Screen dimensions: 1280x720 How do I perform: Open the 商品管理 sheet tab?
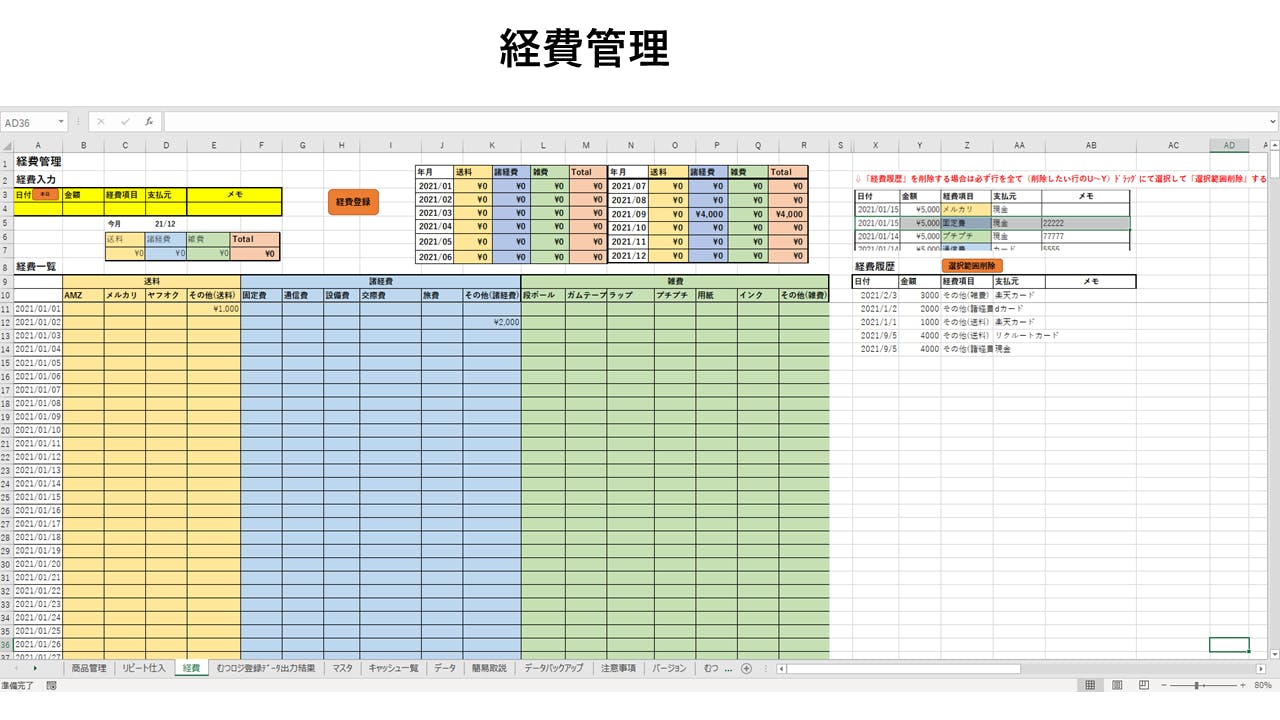point(89,668)
